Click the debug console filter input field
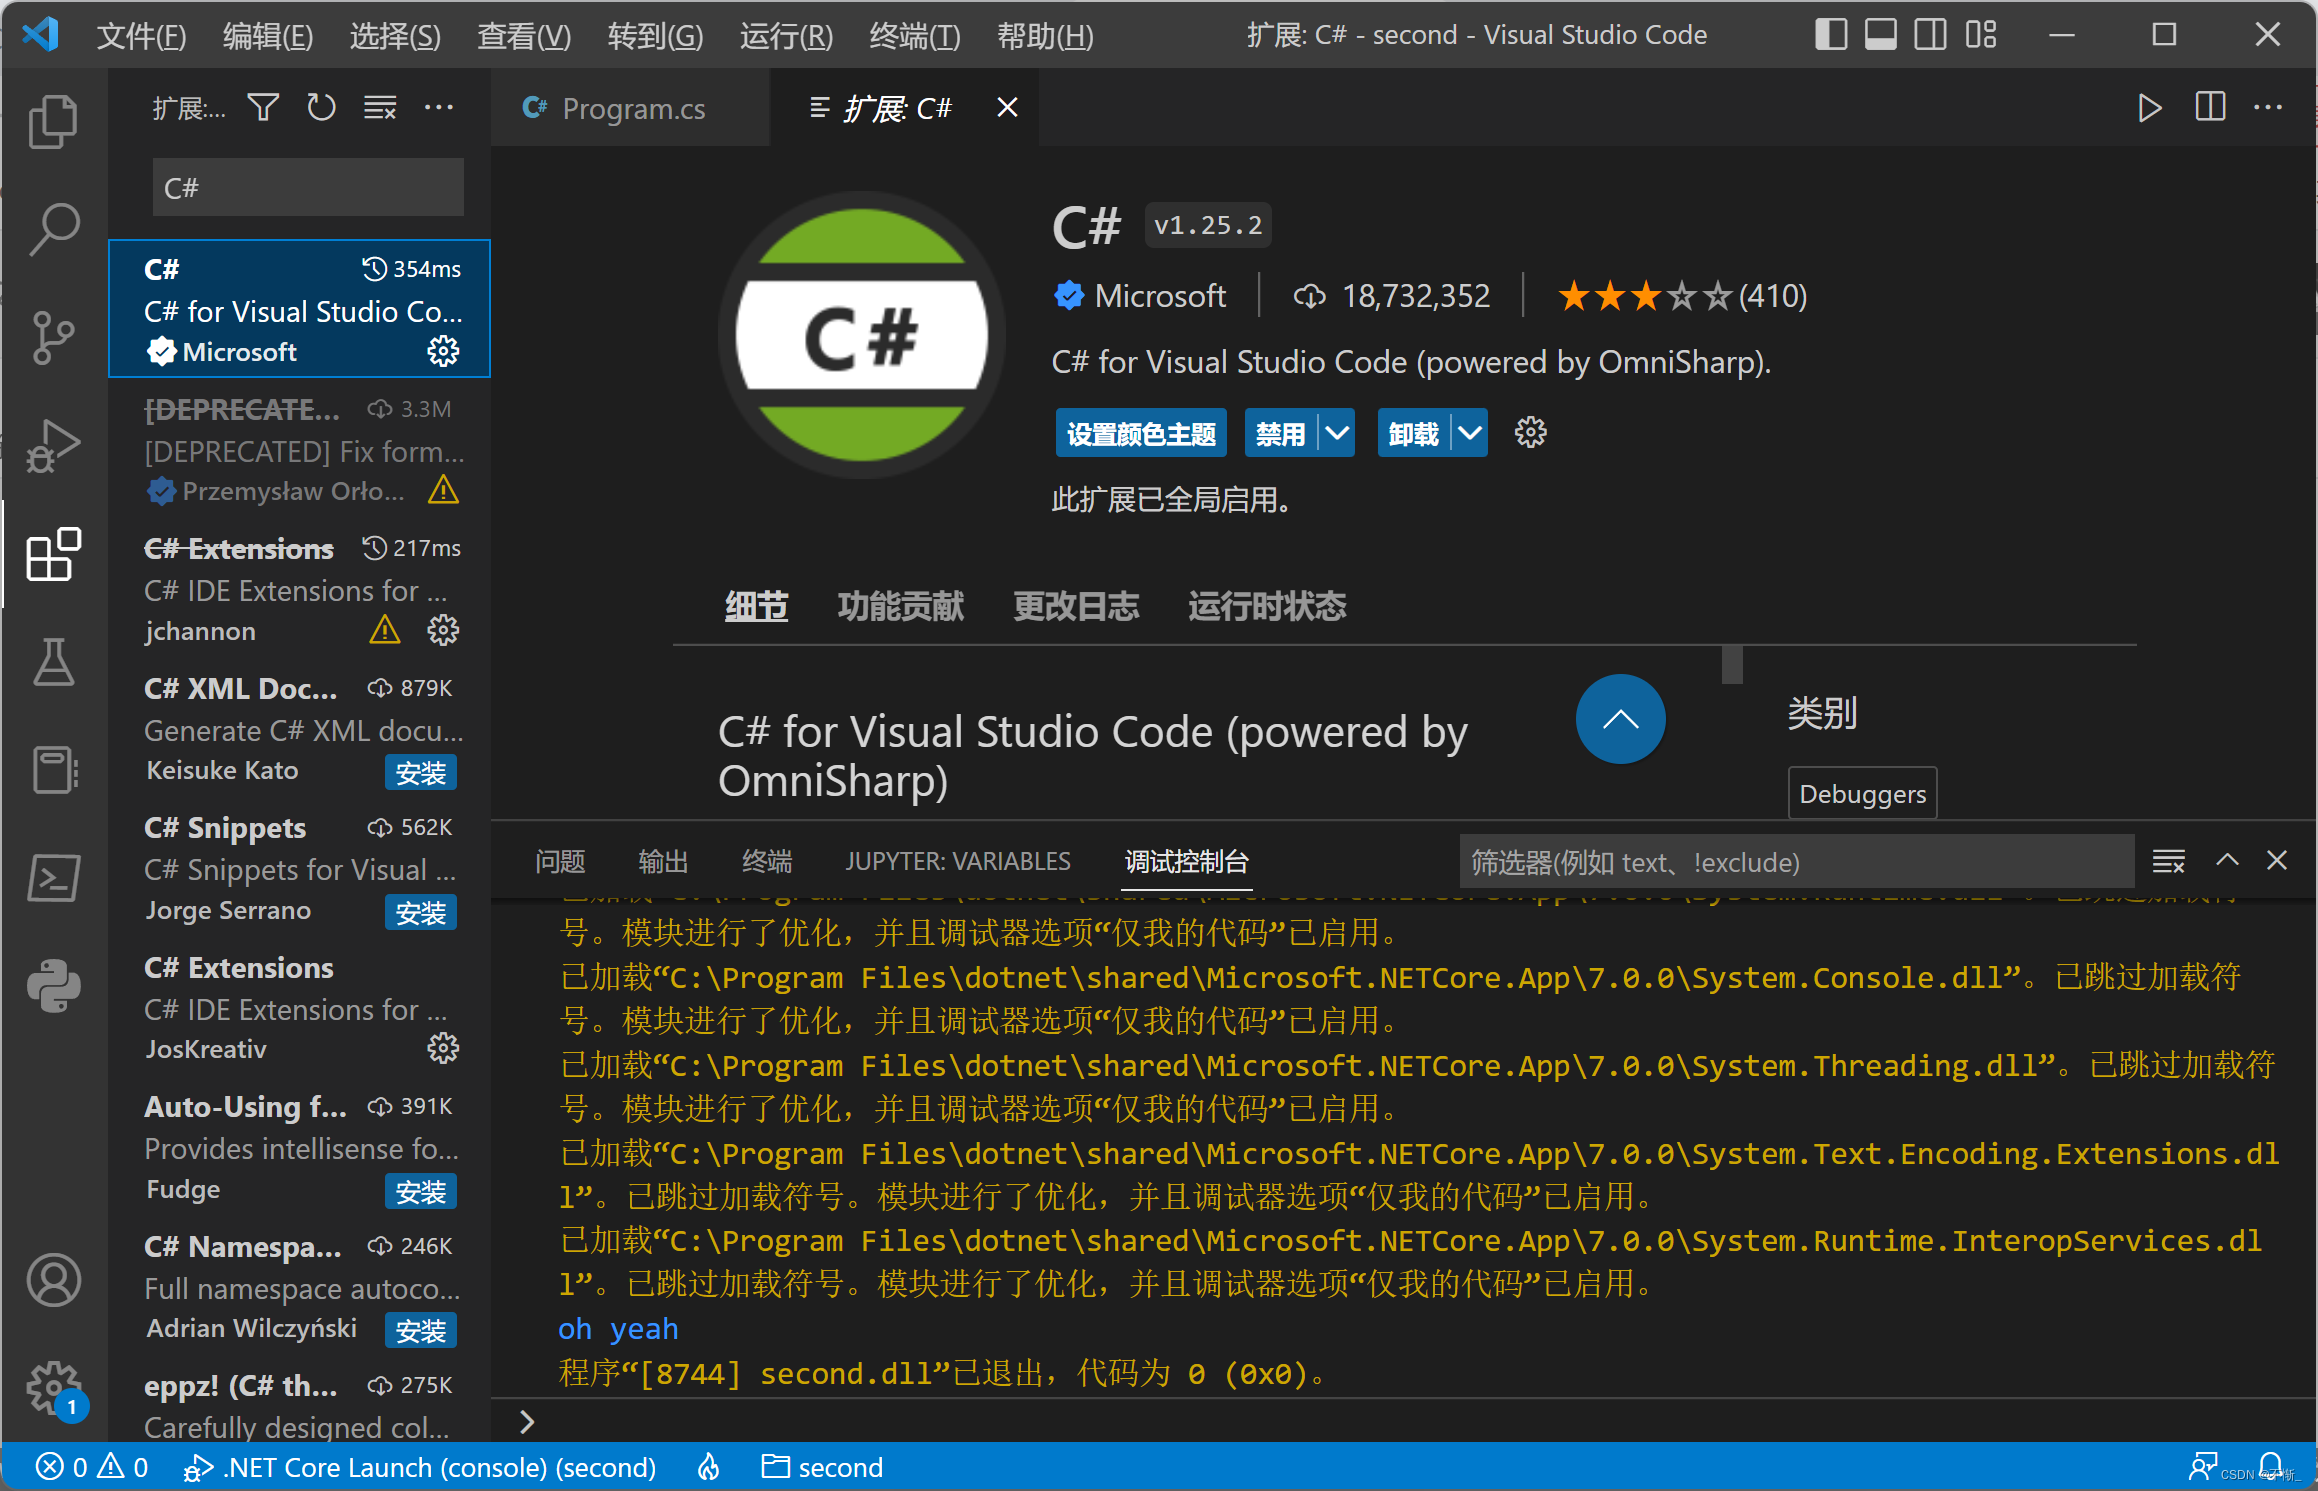This screenshot has width=2318, height=1491. pos(1797,861)
